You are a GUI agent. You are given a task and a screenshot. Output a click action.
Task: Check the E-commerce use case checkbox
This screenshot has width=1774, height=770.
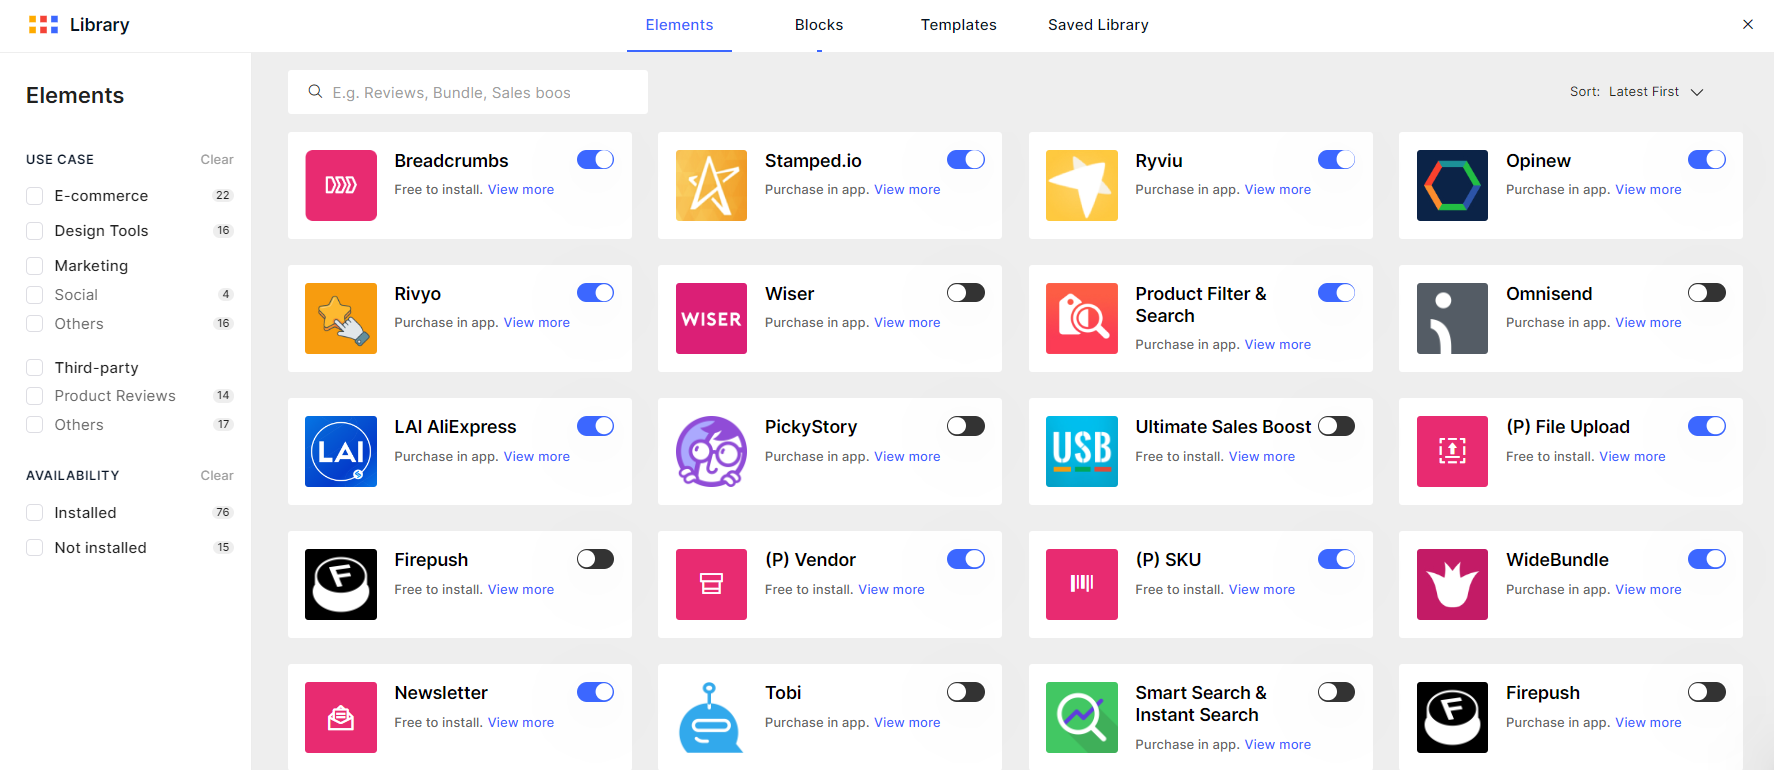35,196
